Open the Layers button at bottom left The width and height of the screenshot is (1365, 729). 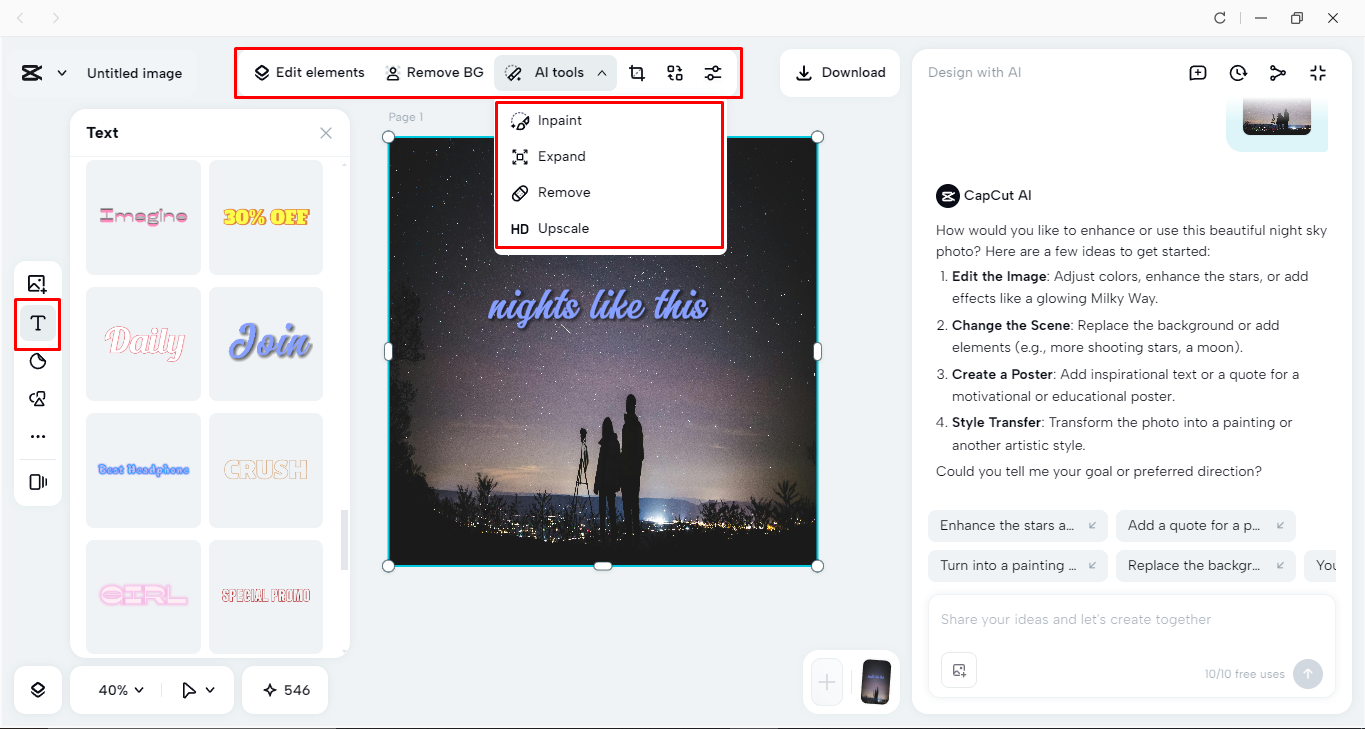pos(38,690)
